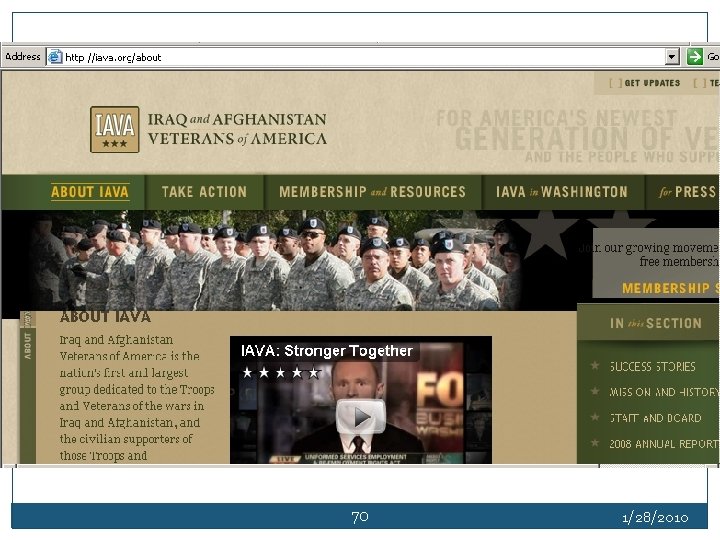Click the green Go arrow button
This screenshot has height=540, width=720.
click(695, 57)
